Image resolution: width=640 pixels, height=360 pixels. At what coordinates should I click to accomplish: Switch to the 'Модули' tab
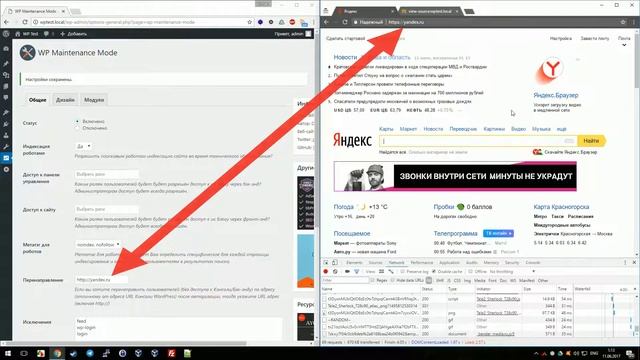coord(94,100)
